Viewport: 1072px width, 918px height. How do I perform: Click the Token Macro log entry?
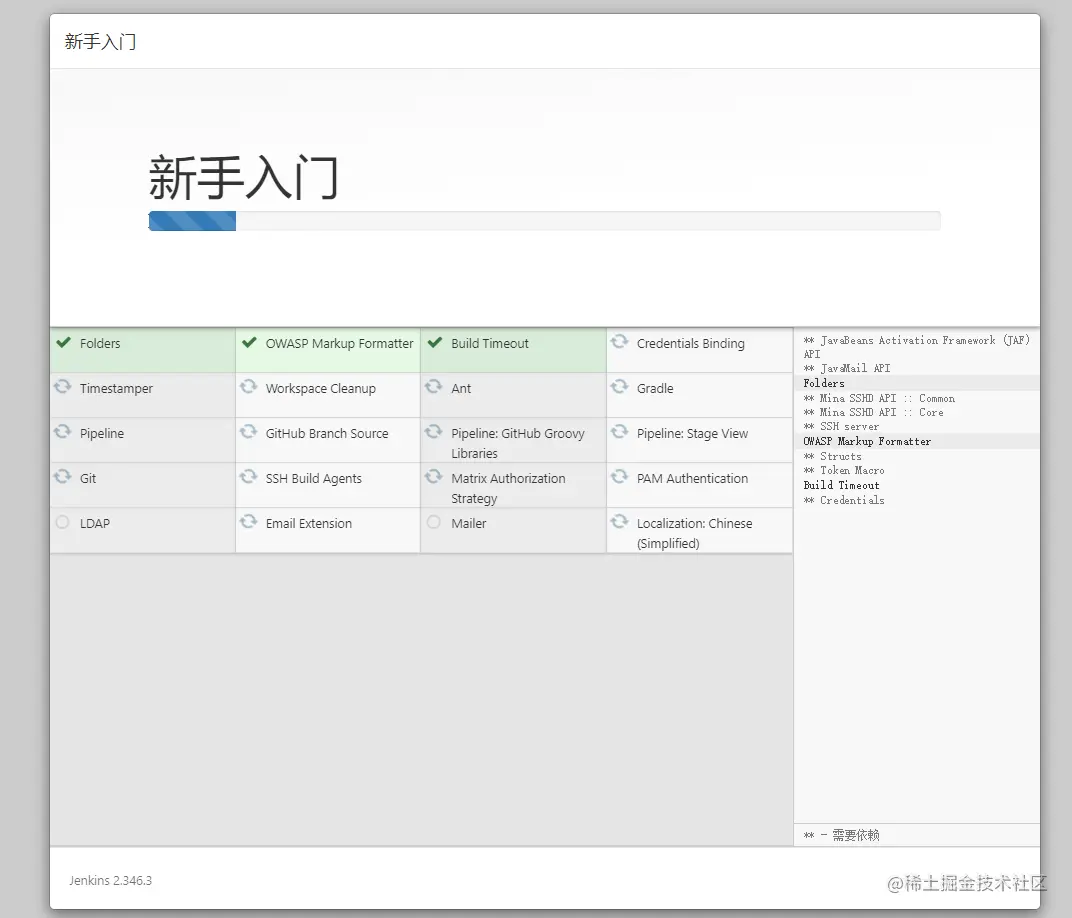pos(844,471)
